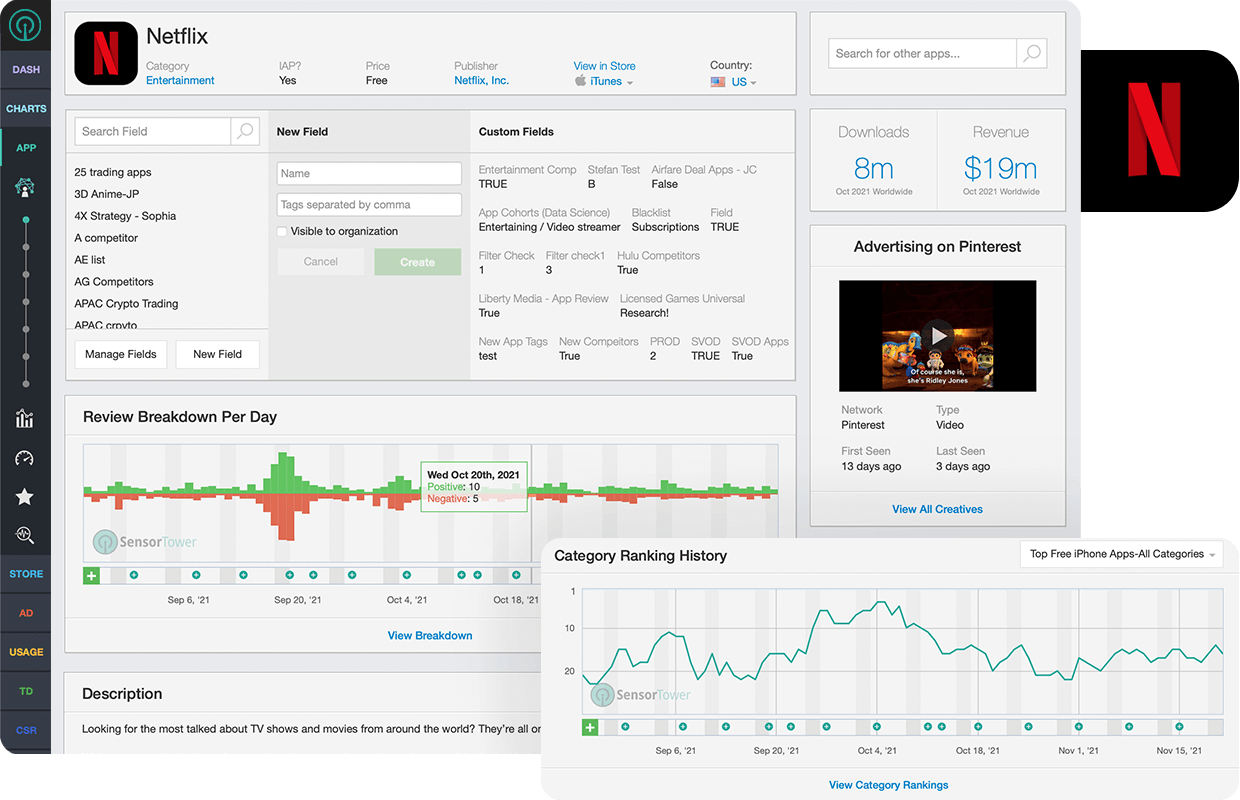The height and width of the screenshot is (800, 1240).
Task: Open the Top Free iPhone Apps category selector
Action: coord(1120,553)
